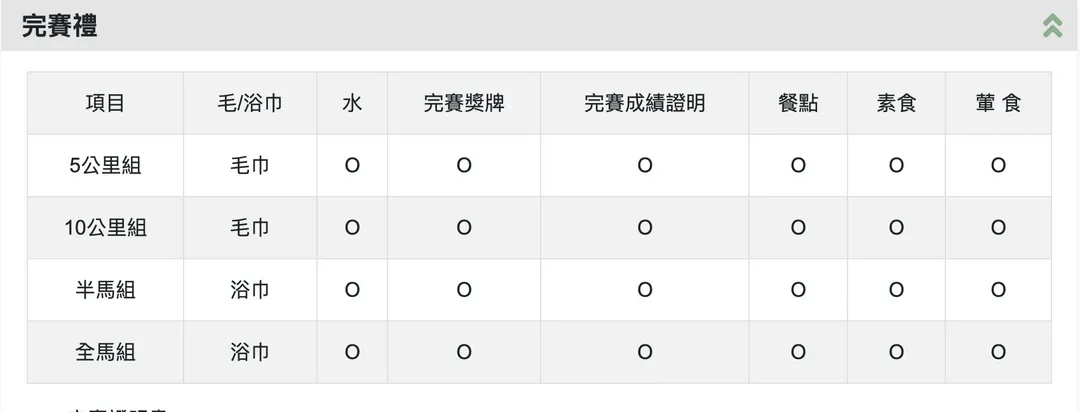Click the 水 column header
Viewport: 1080px width, 412px height.
pos(352,103)
